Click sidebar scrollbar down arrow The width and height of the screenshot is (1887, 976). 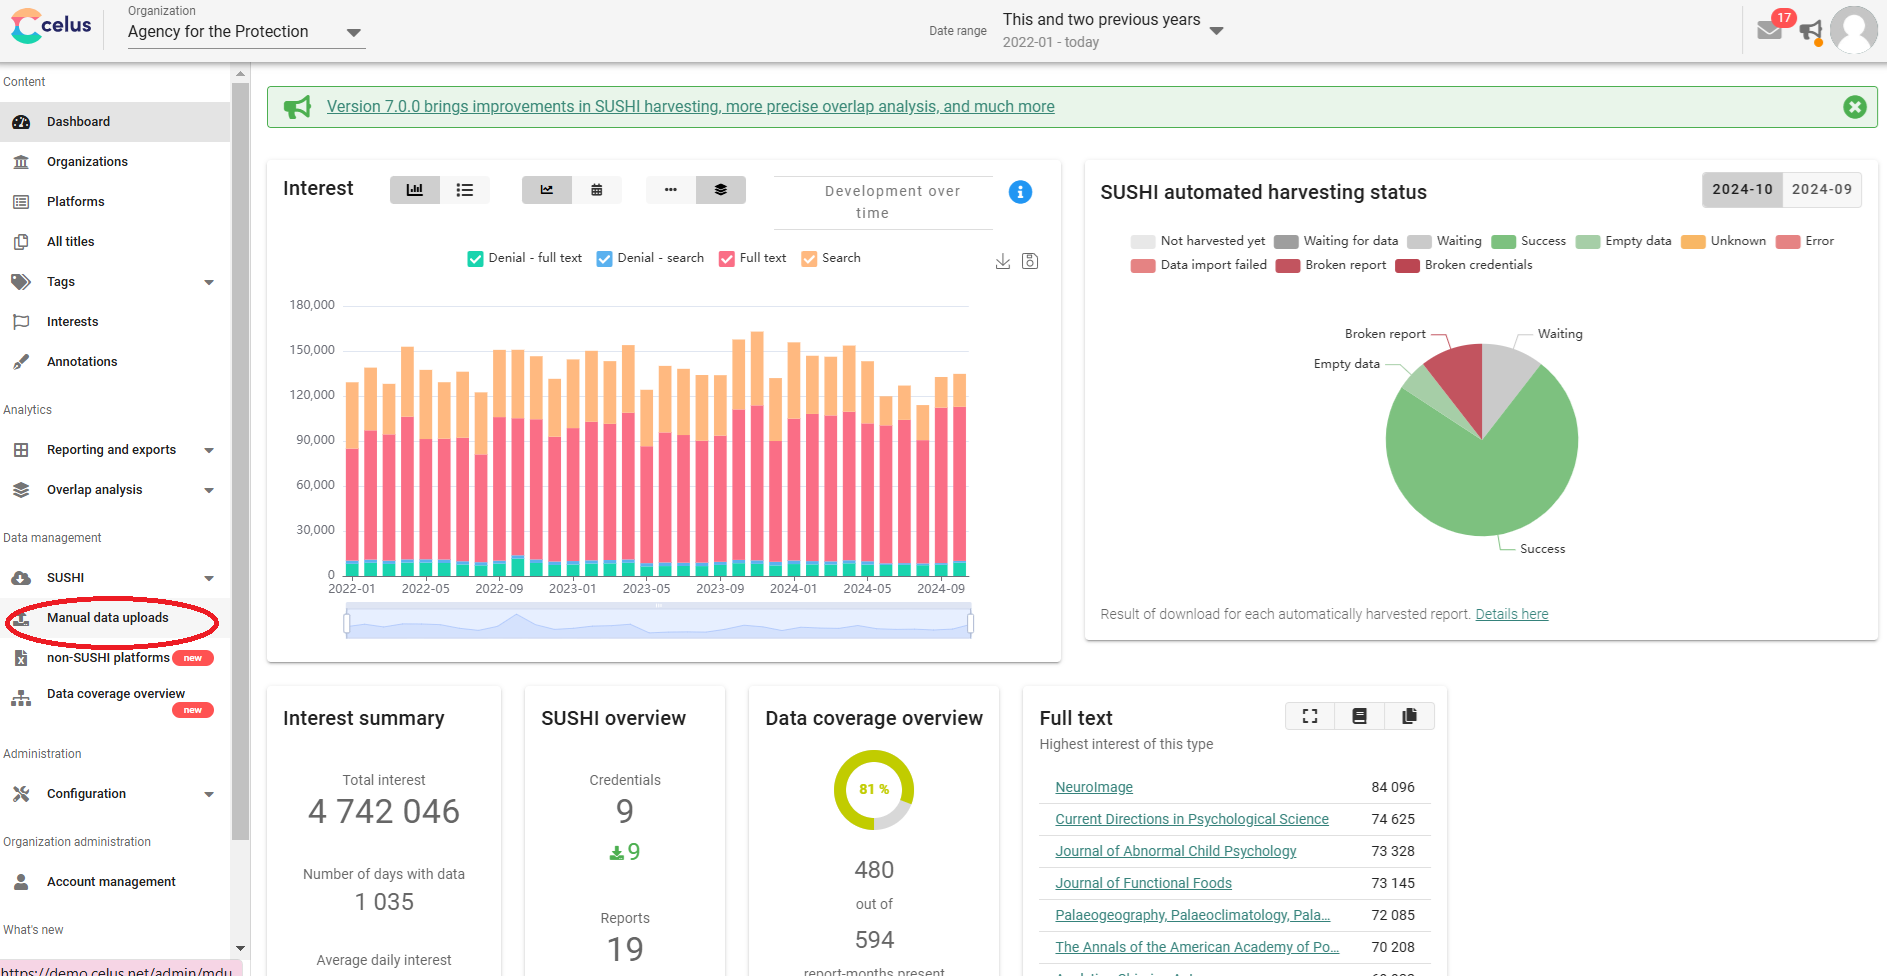click(x=240, y=948)
